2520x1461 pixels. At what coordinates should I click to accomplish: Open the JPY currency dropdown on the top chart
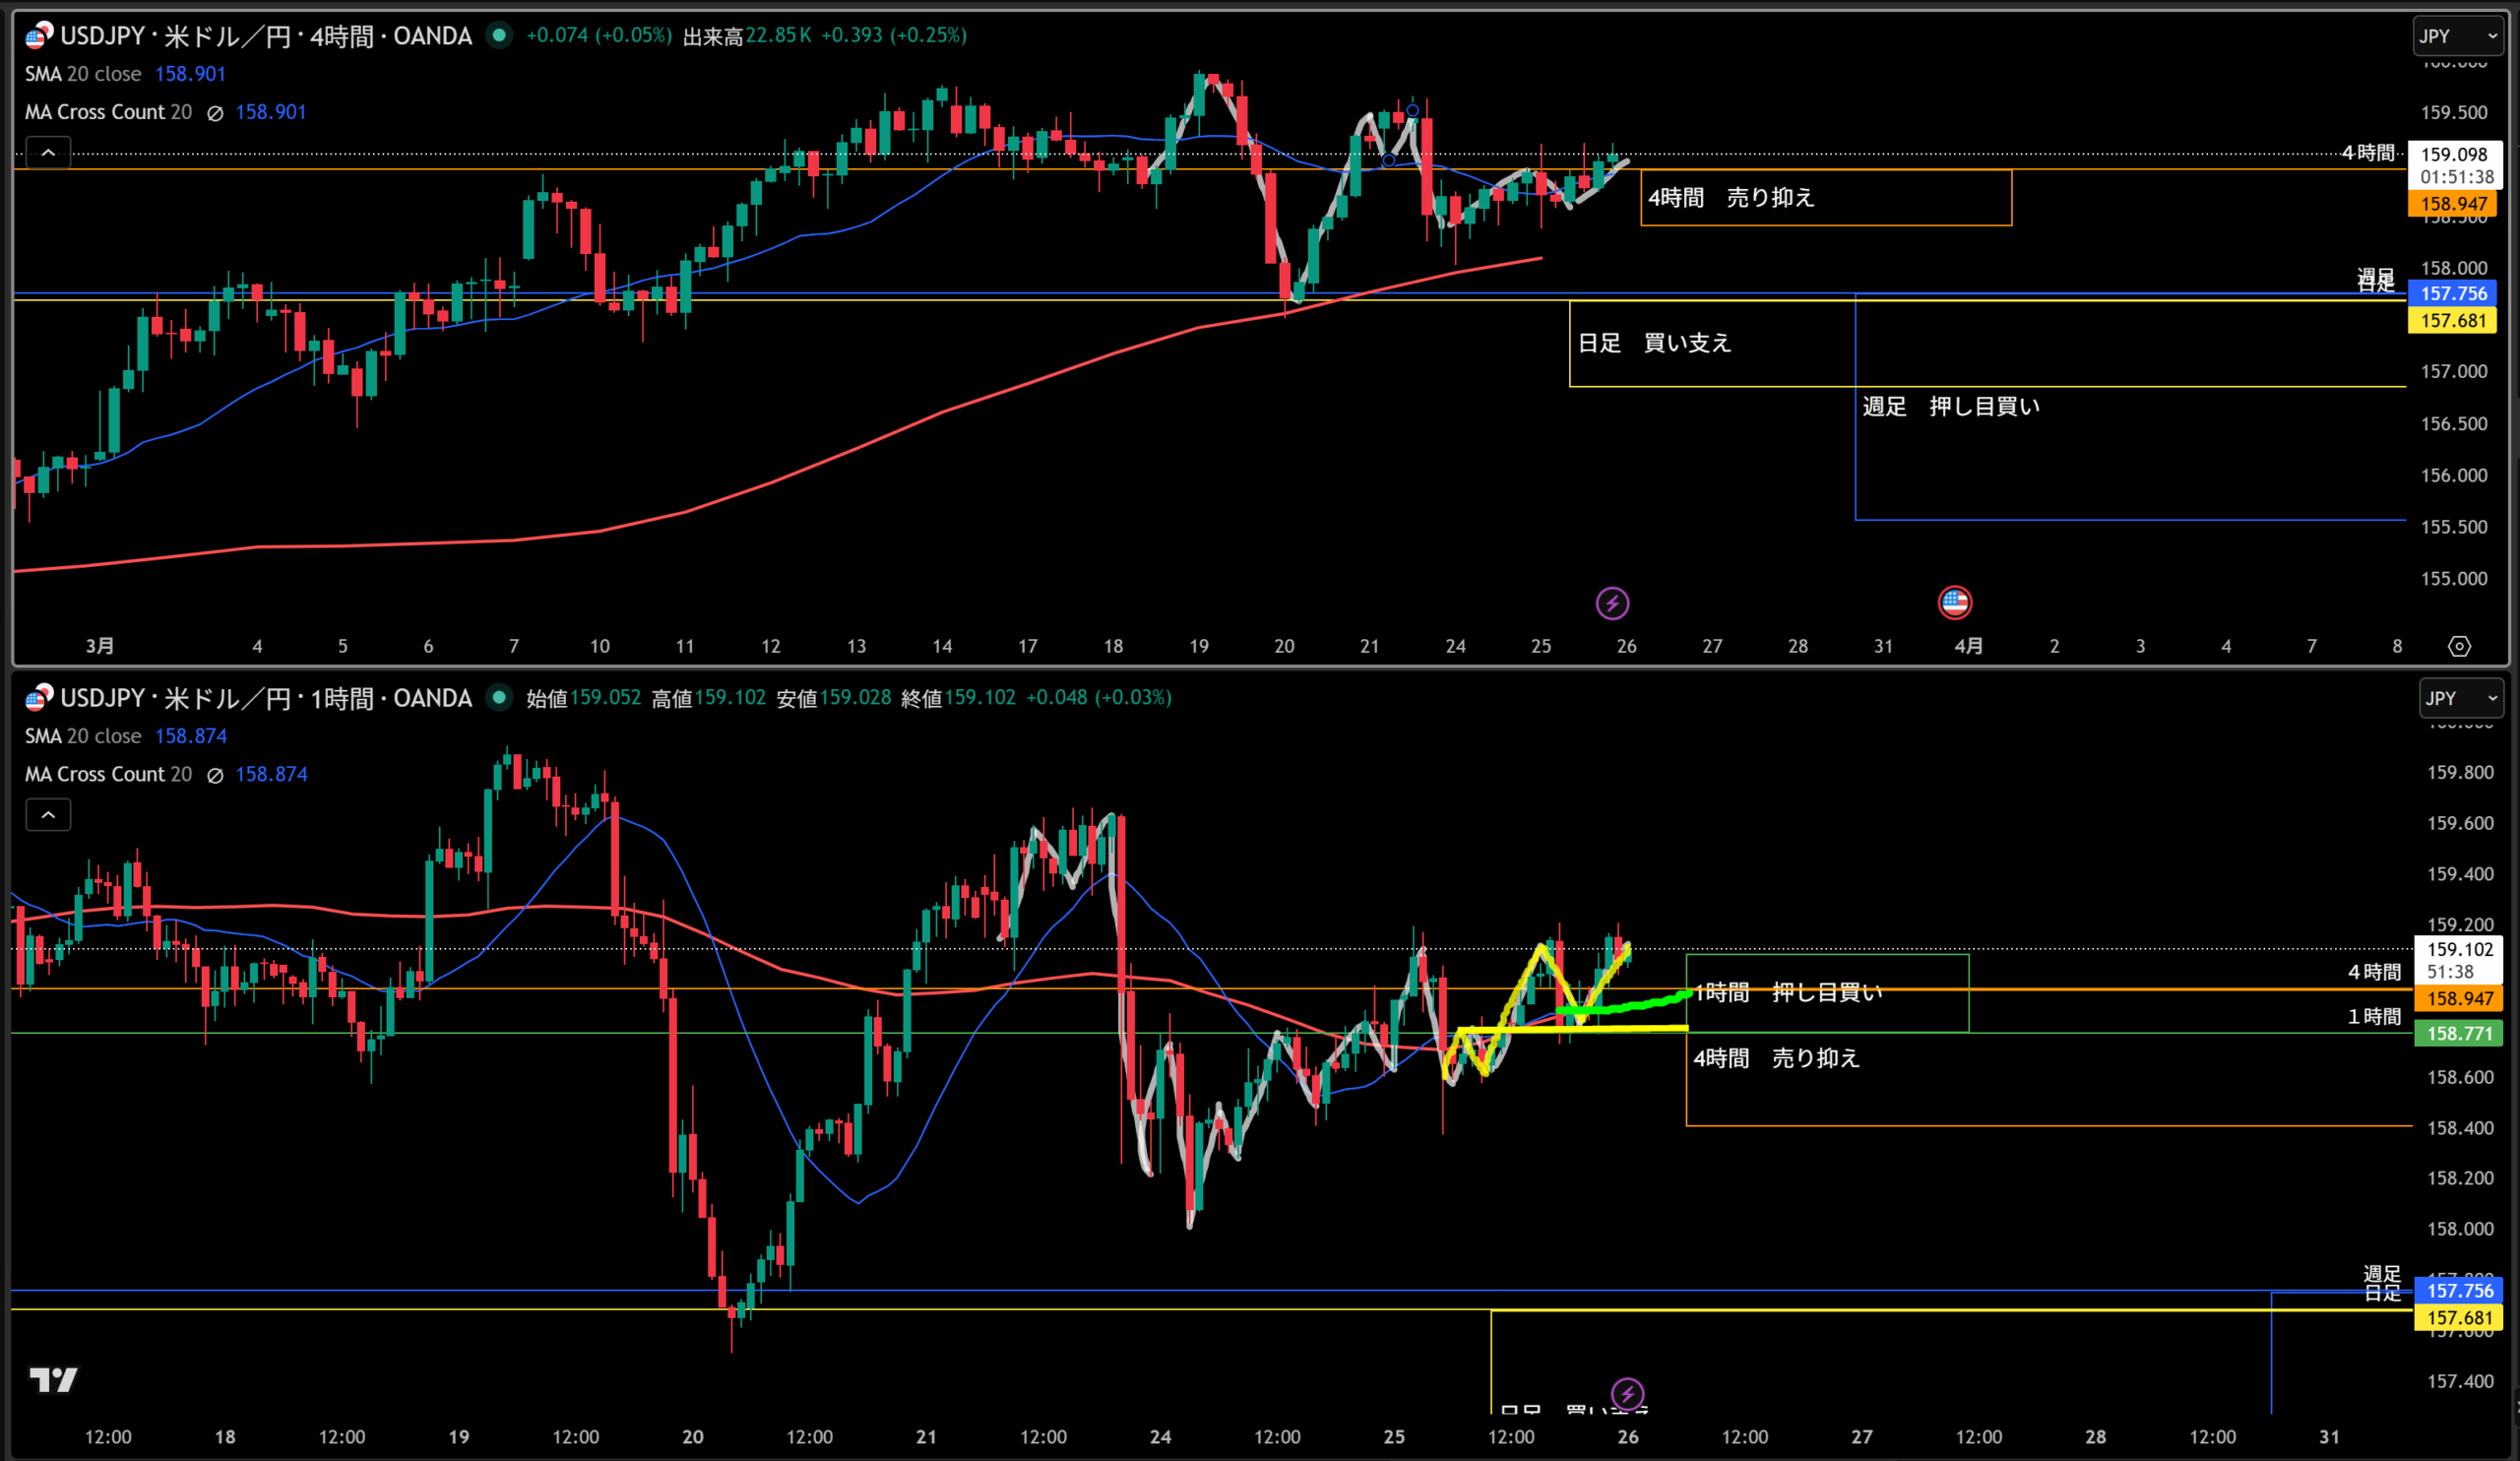[2457, 36]
